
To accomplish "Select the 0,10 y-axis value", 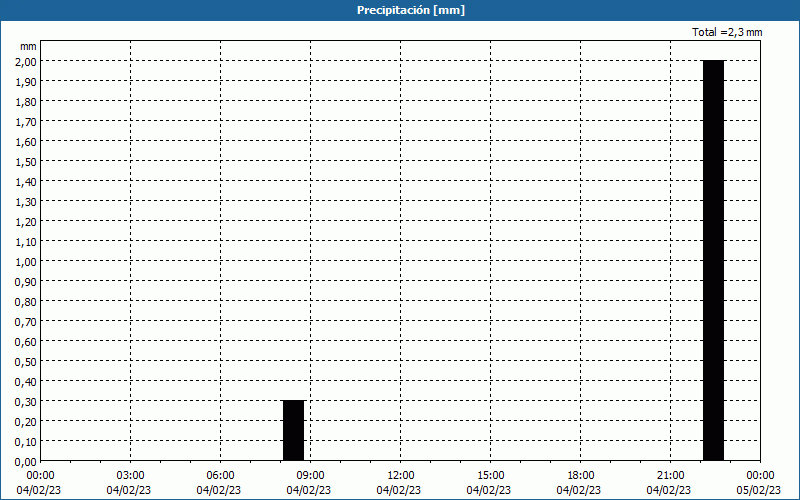I will click(x=27, y=442).
